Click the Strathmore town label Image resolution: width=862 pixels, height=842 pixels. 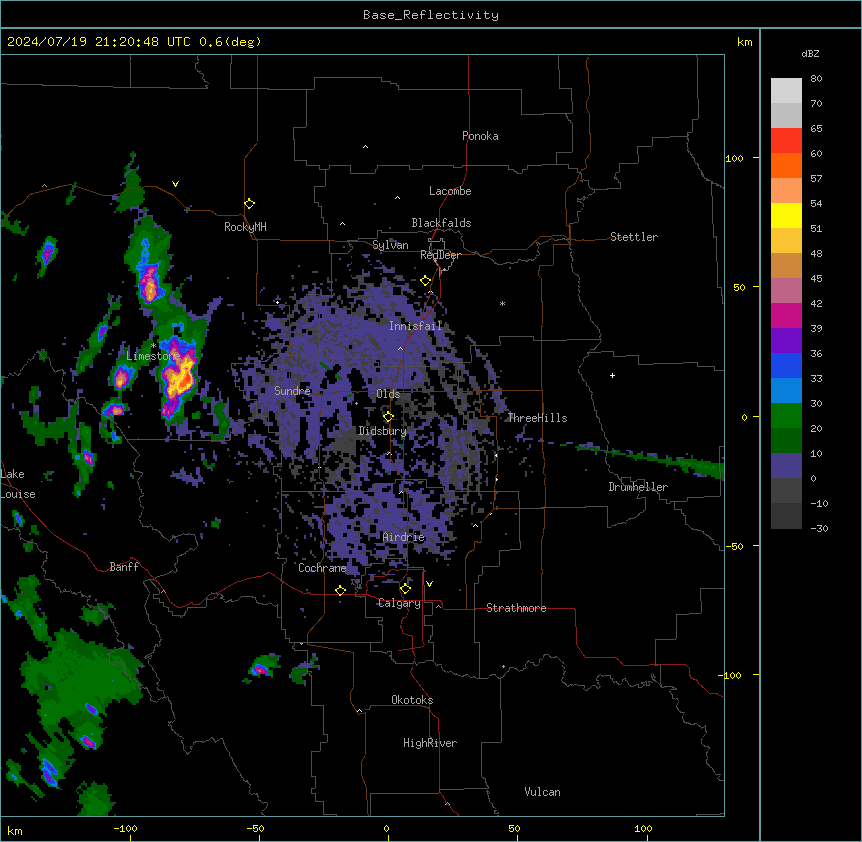coord(516,608)
